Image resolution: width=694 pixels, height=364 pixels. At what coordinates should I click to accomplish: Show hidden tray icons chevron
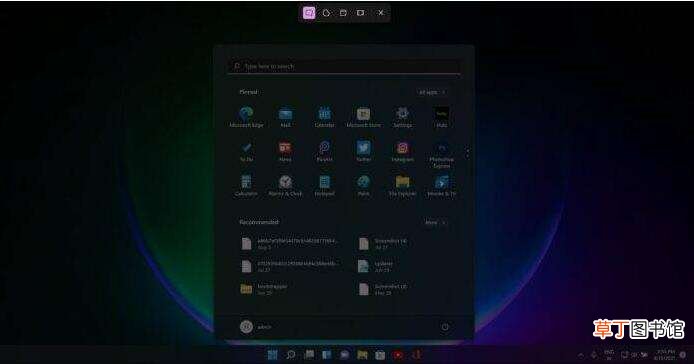(x=581, y=355)
